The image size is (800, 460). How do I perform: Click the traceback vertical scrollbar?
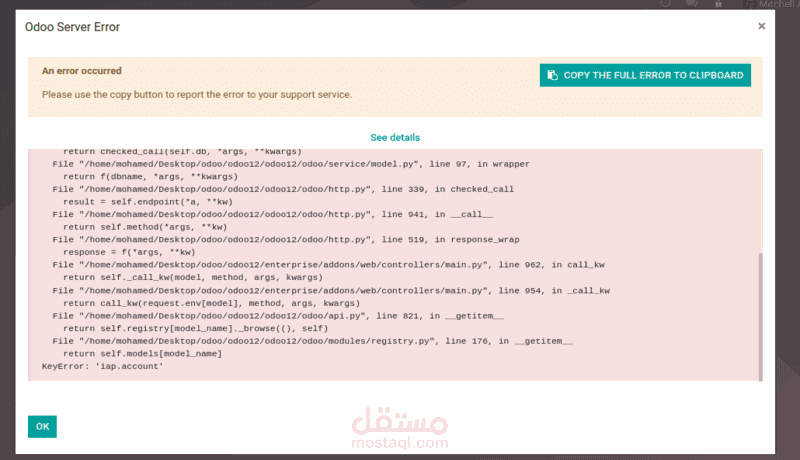(760, 316)
